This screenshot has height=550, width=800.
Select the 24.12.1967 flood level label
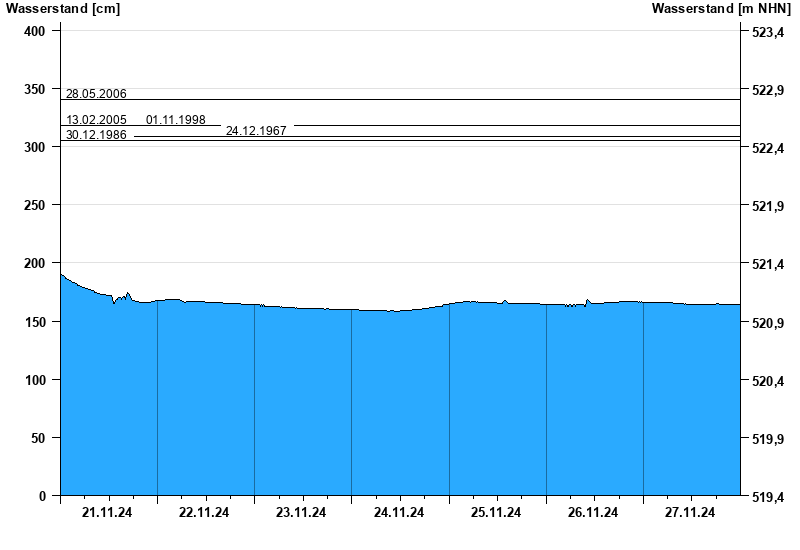coord(256,131)
